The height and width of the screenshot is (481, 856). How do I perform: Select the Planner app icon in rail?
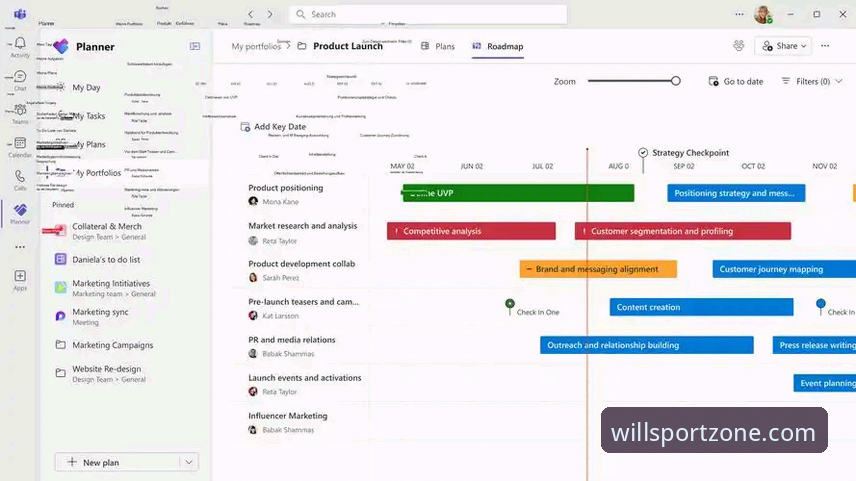20,211
